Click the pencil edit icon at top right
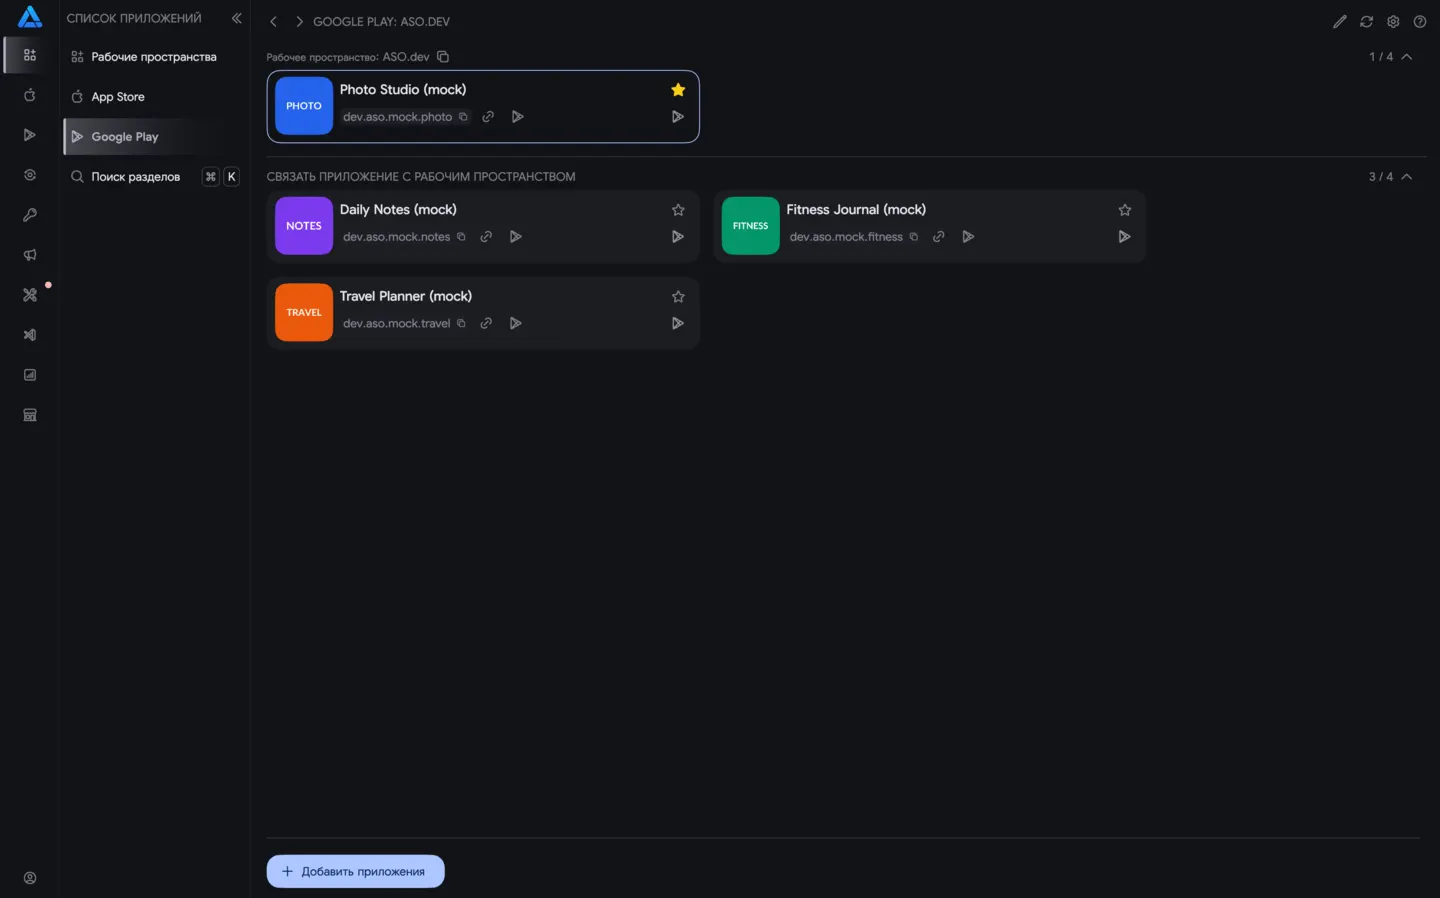1440x898 pixels. (1340, 21)
